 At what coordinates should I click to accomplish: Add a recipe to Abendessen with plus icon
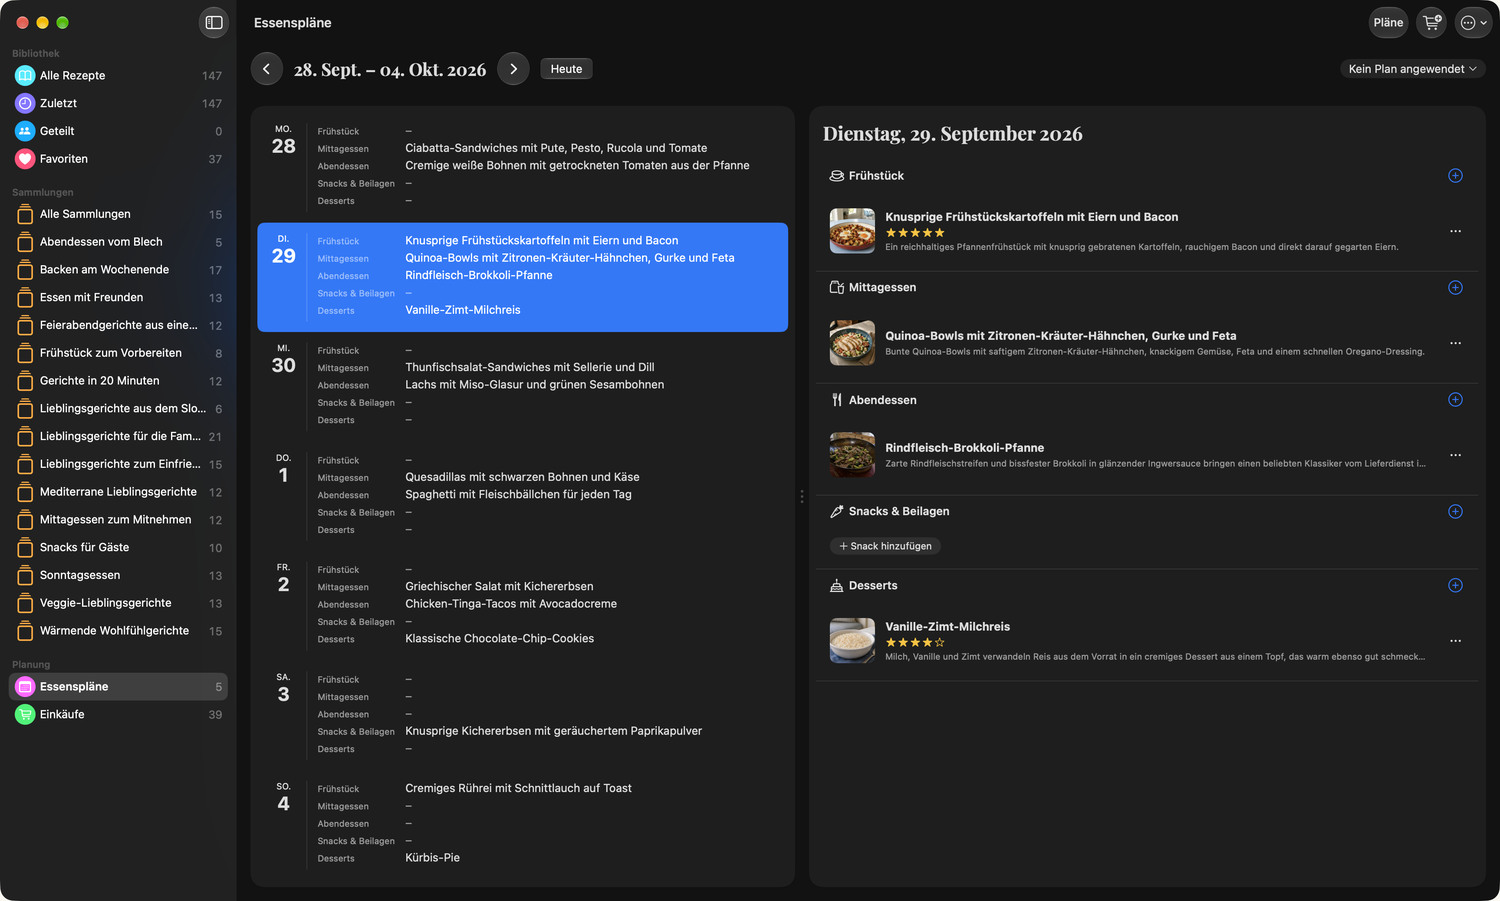pyautogui.click(x=1455, y=400)
